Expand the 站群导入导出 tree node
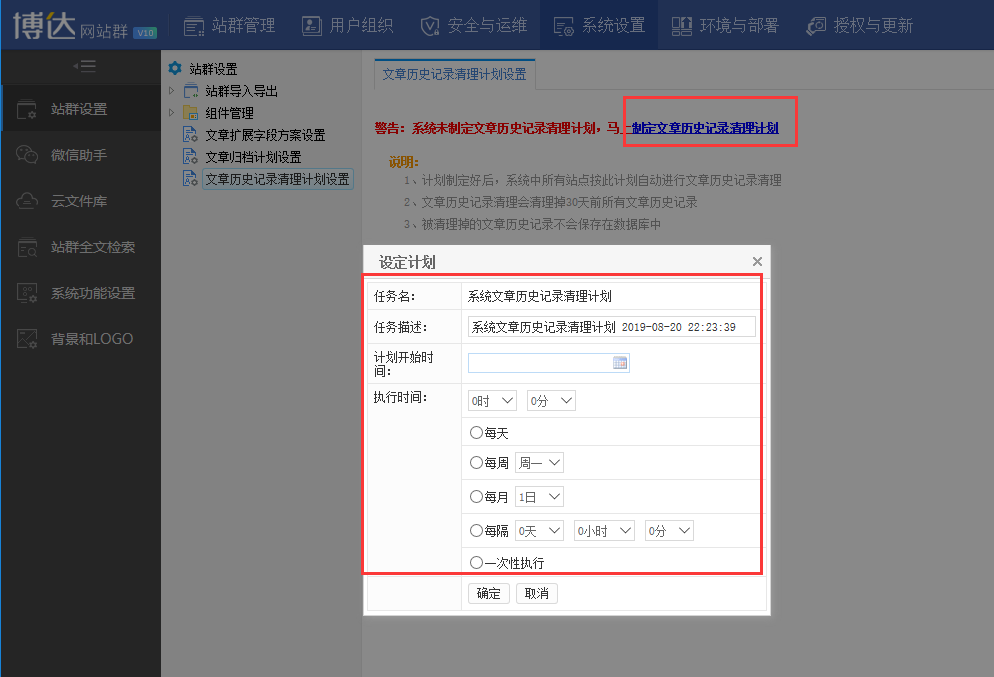Image resolution: width=994 pixels, height=677 pixels. 171,91
